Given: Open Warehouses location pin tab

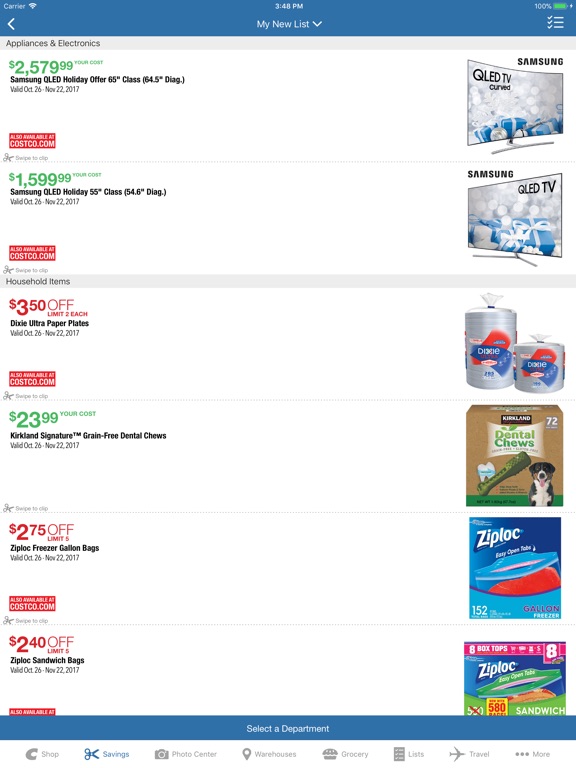Looking at the screenshot, I should pyautogui.click(x=269, y=754).
